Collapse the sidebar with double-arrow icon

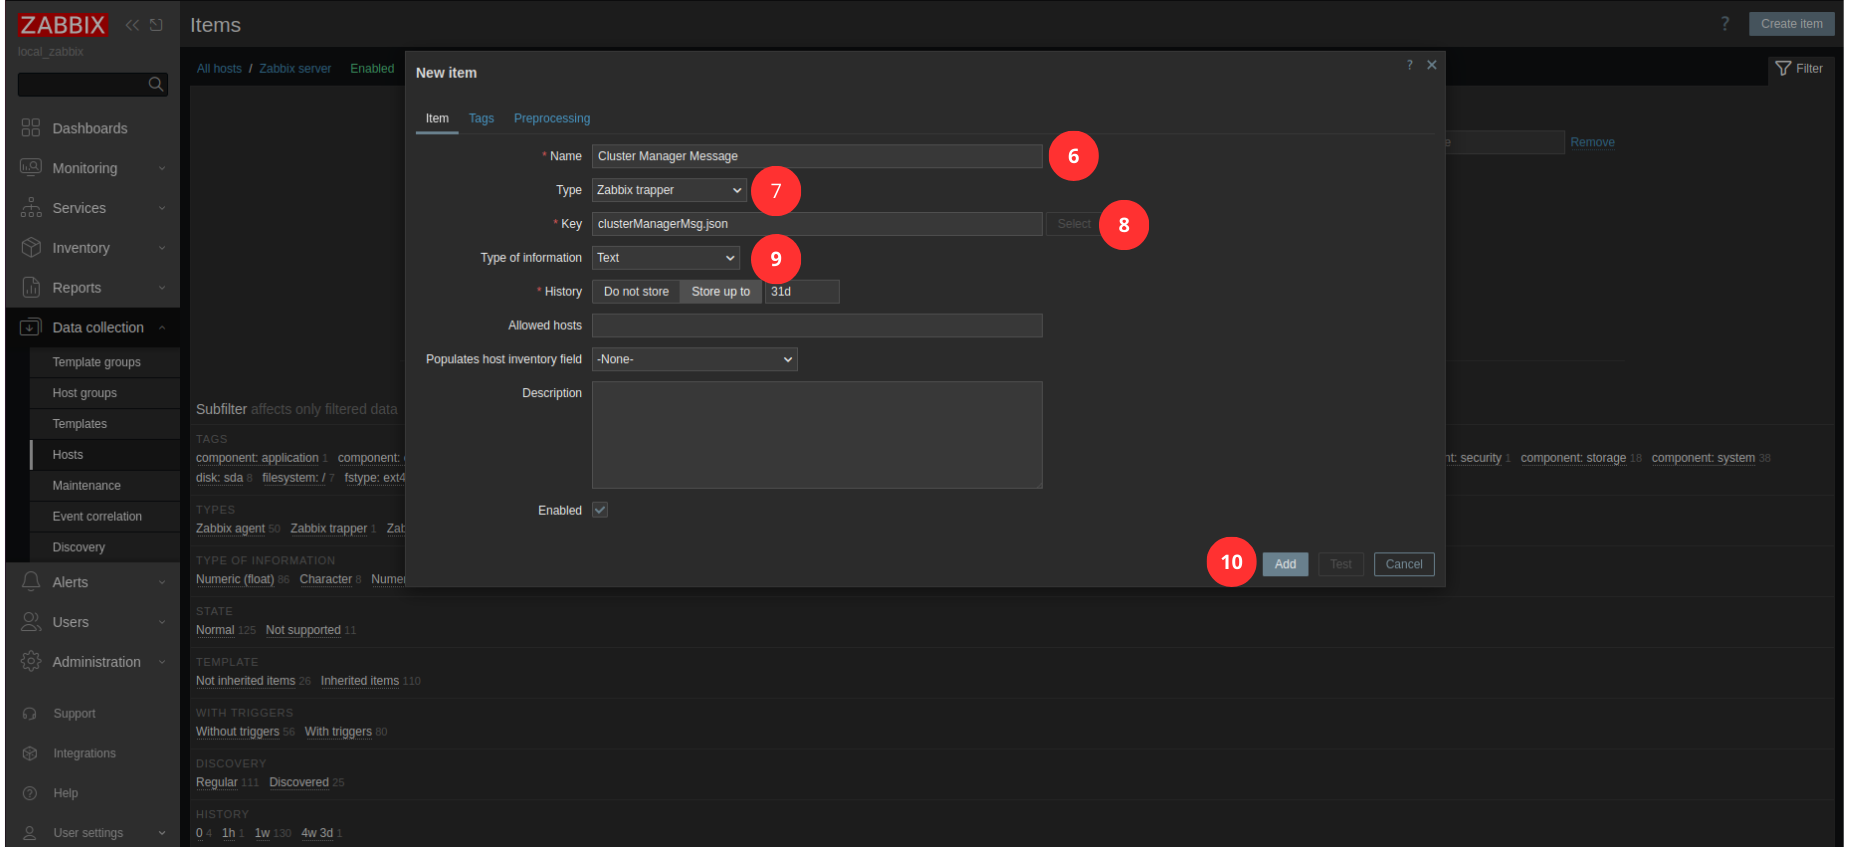pyautogui.click(x=132, y=25)
